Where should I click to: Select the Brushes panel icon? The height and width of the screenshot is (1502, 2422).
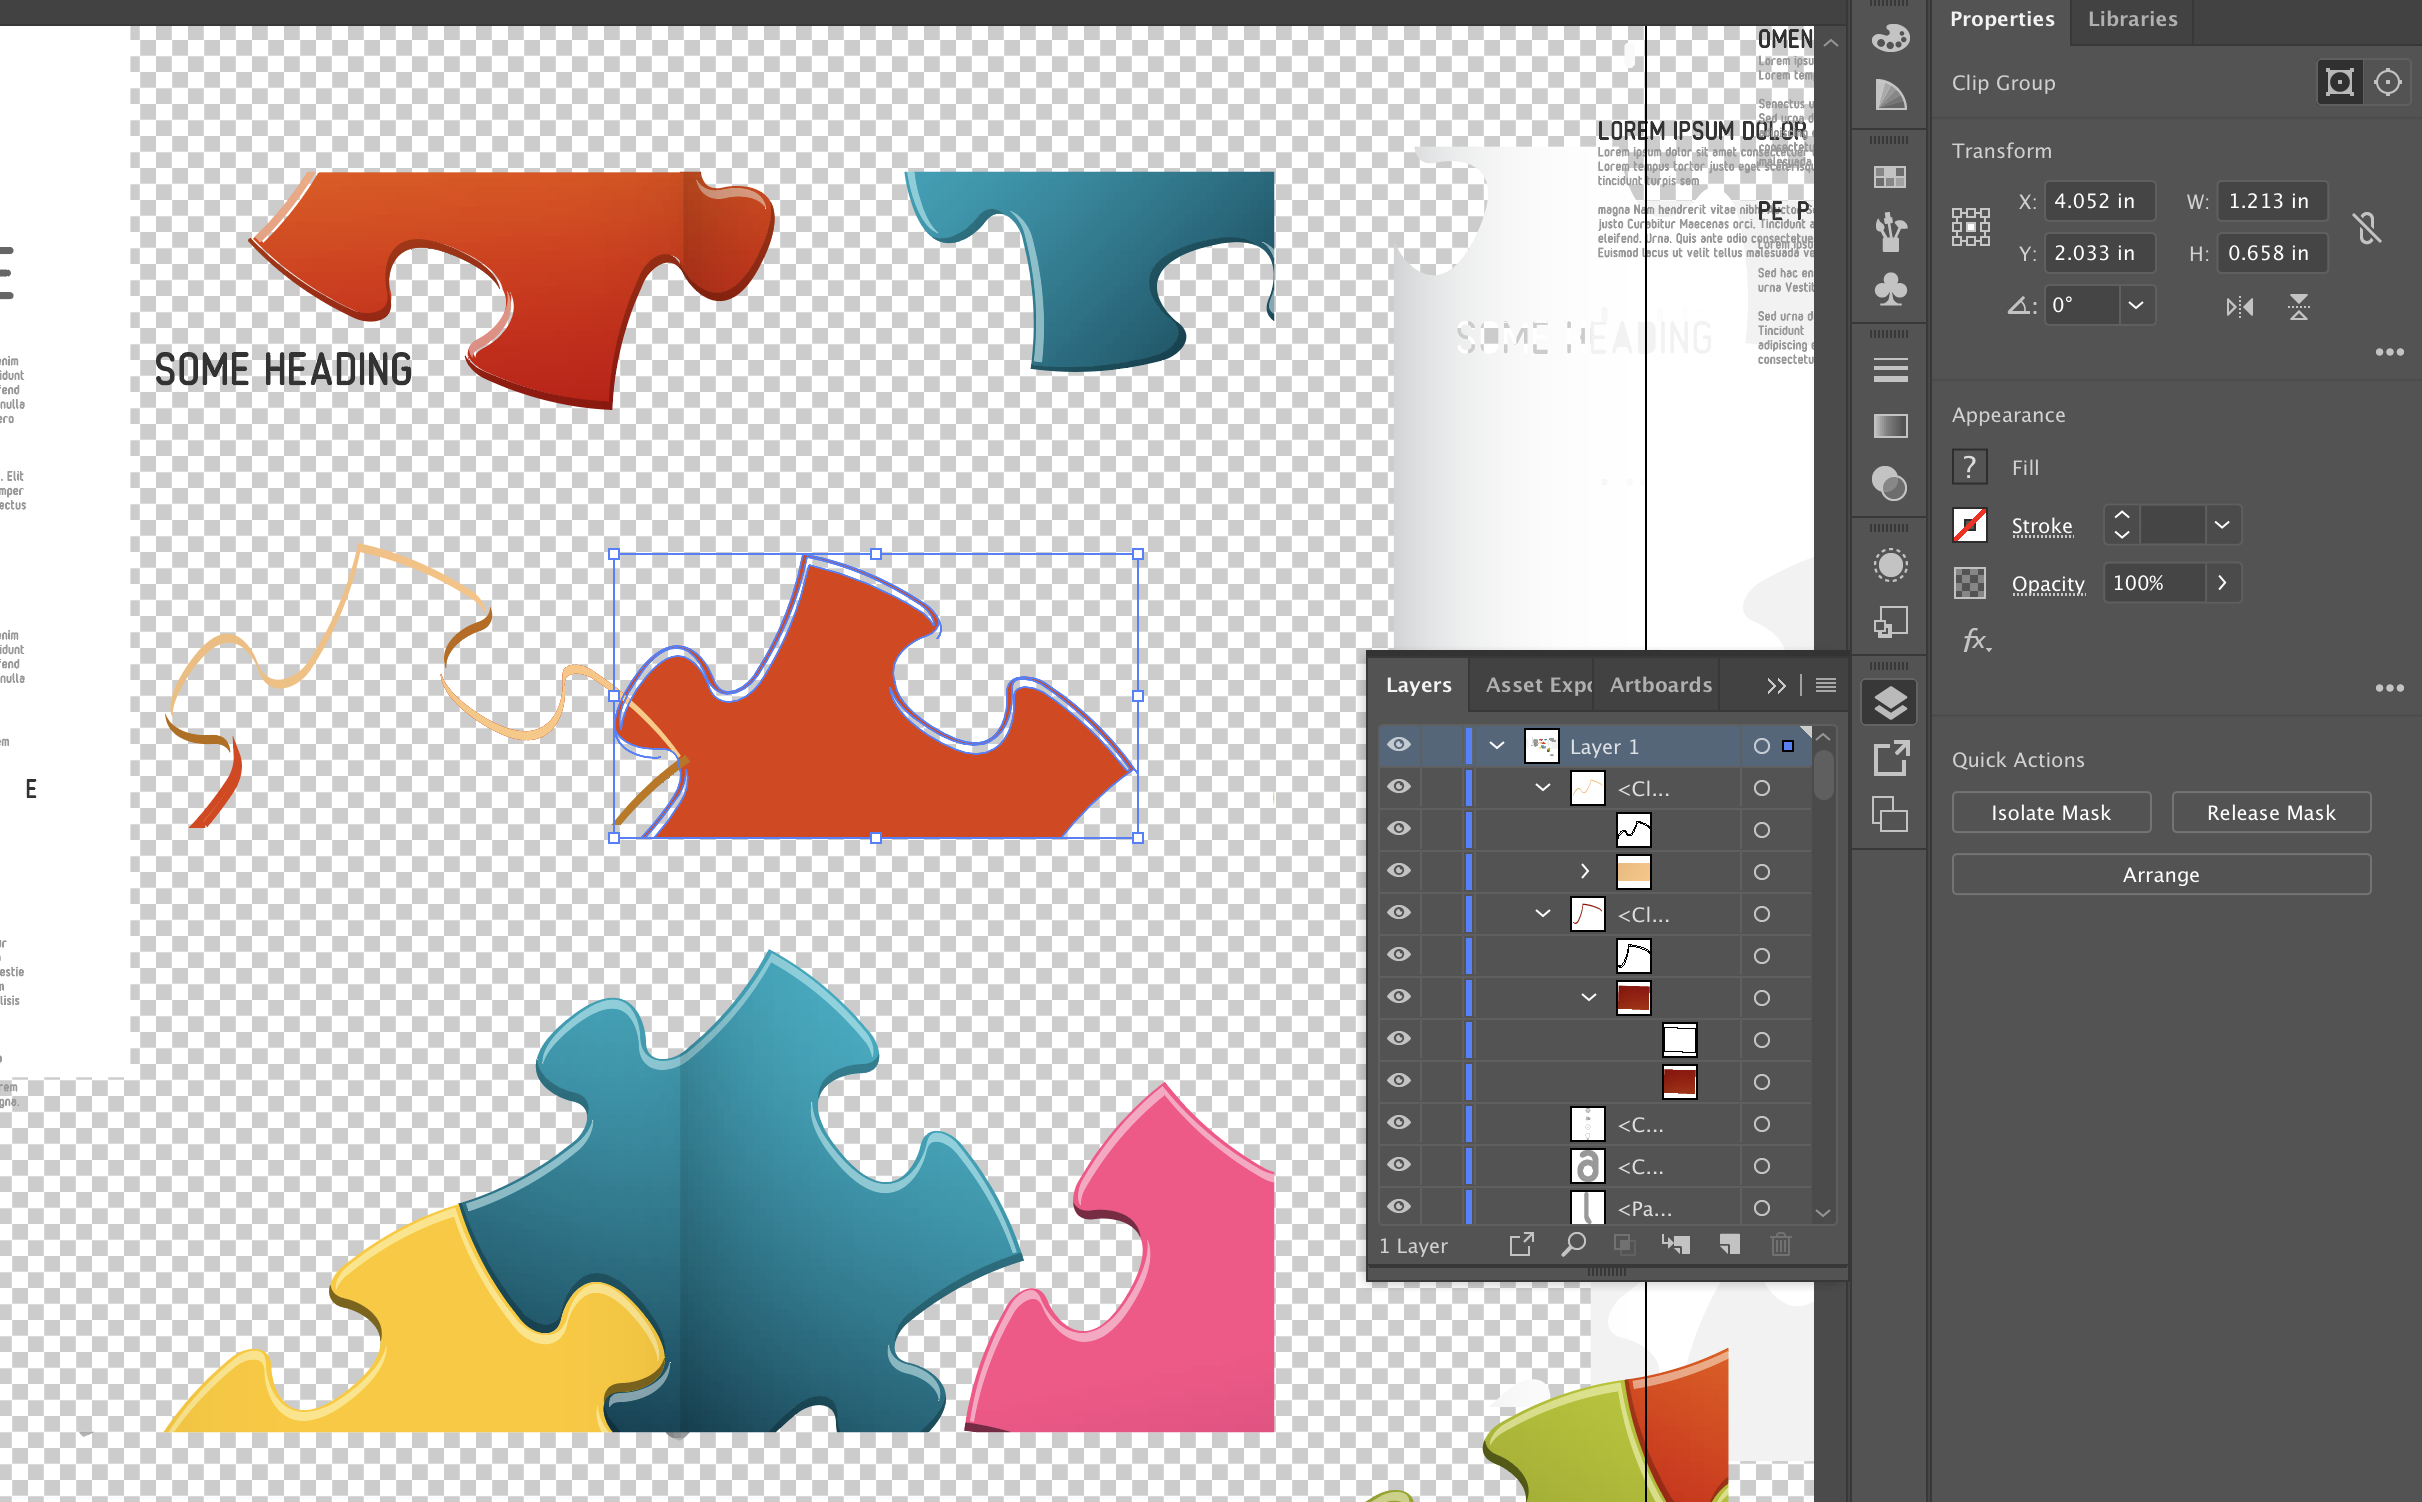coord(1890,232)
